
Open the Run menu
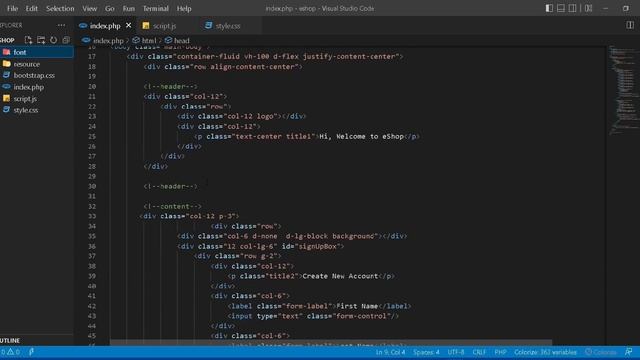coord(129,9)
